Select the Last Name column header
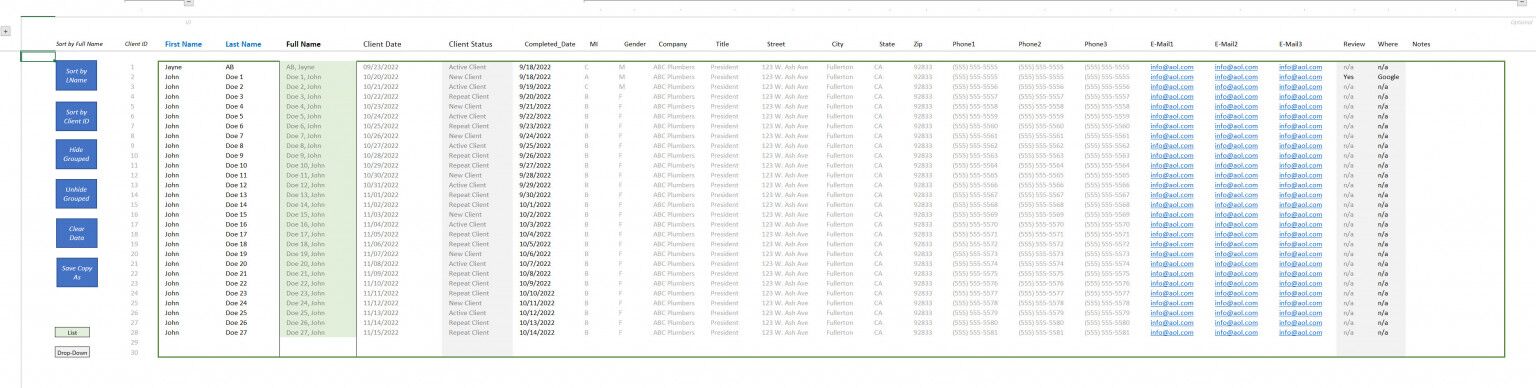The height and width of the screenshot is (388, 1536). 243,44
